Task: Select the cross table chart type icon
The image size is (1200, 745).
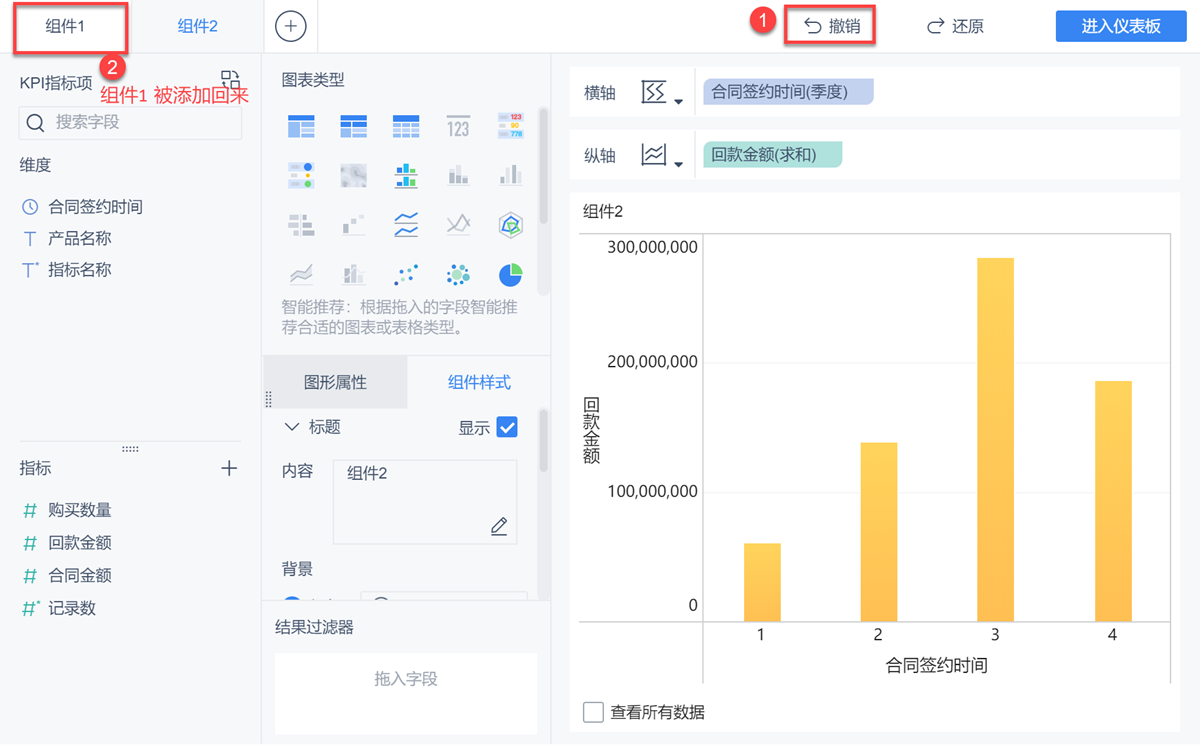Action: pyautogui.click(x=353, y=126)
